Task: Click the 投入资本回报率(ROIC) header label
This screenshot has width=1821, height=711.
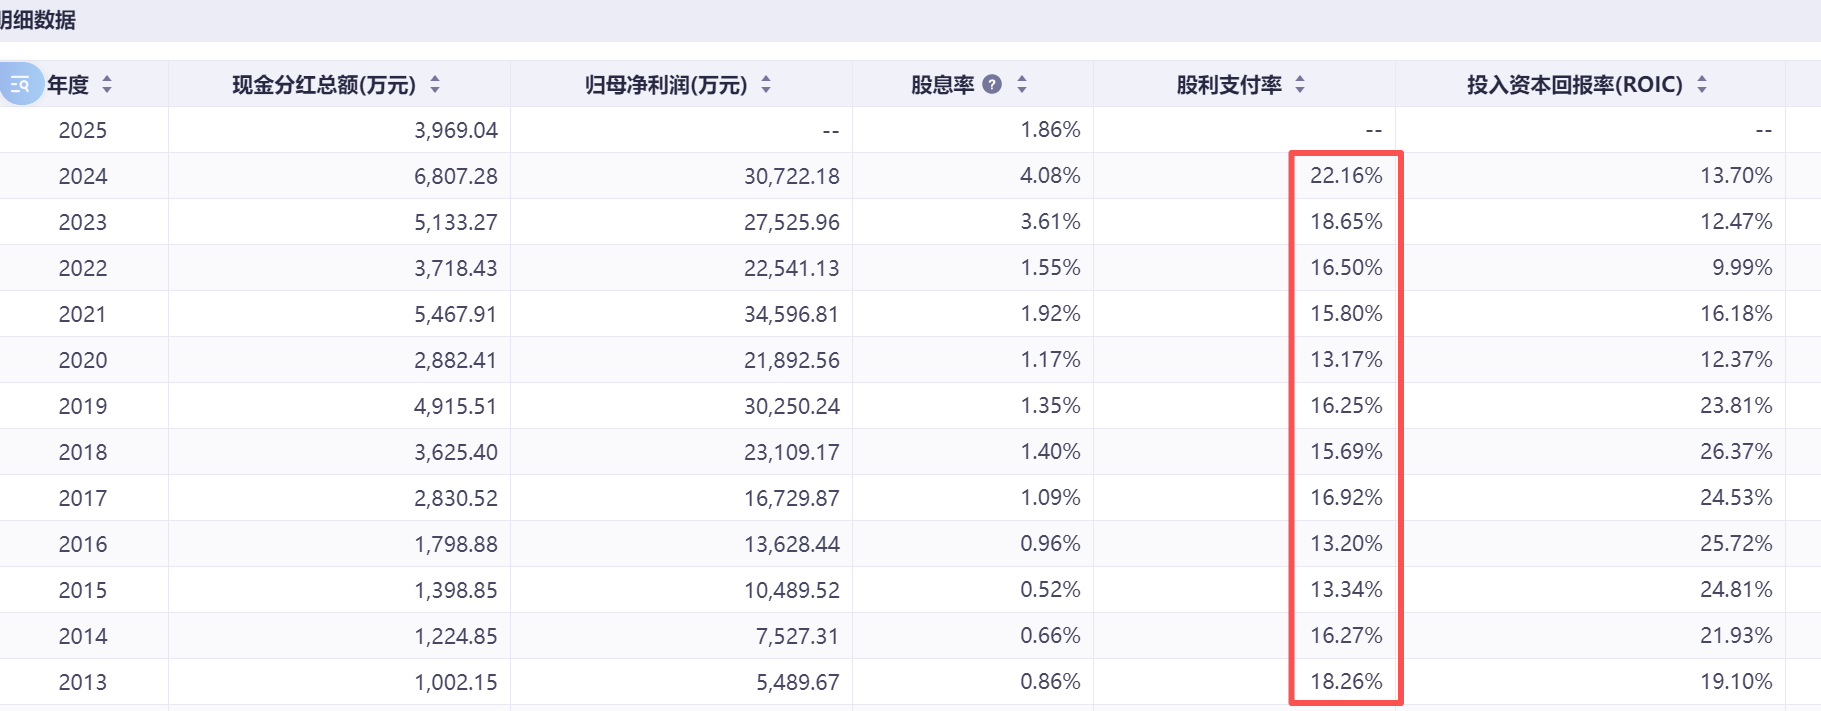Action: point(1574,85)
